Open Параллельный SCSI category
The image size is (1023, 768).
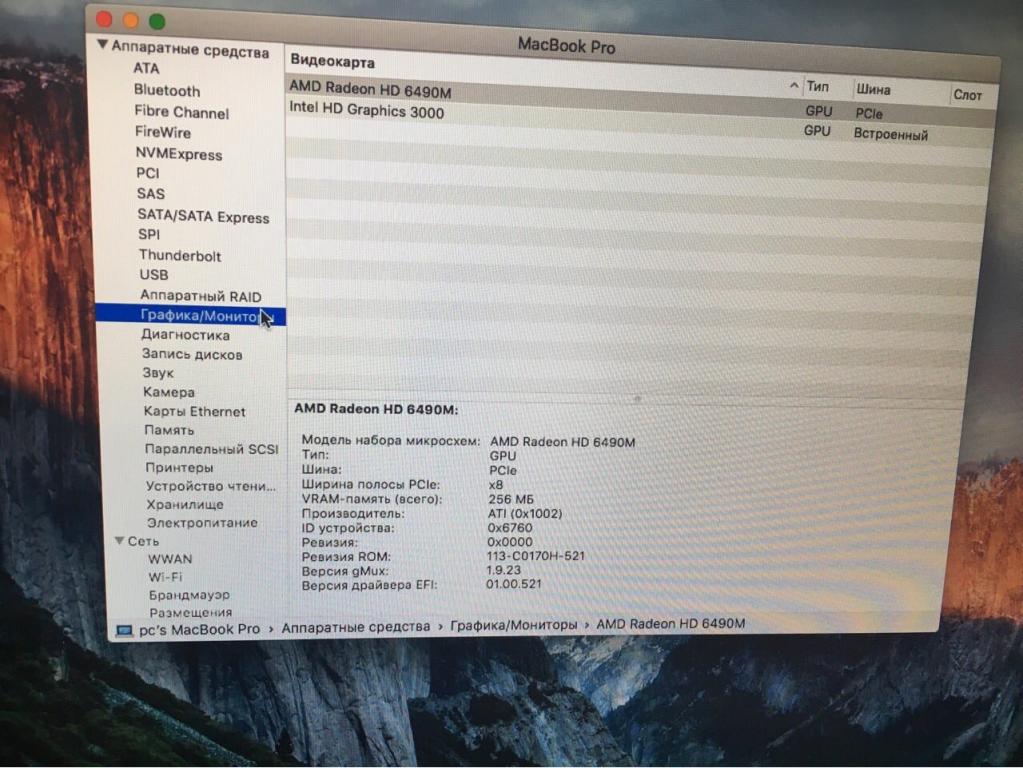[212, 449]
